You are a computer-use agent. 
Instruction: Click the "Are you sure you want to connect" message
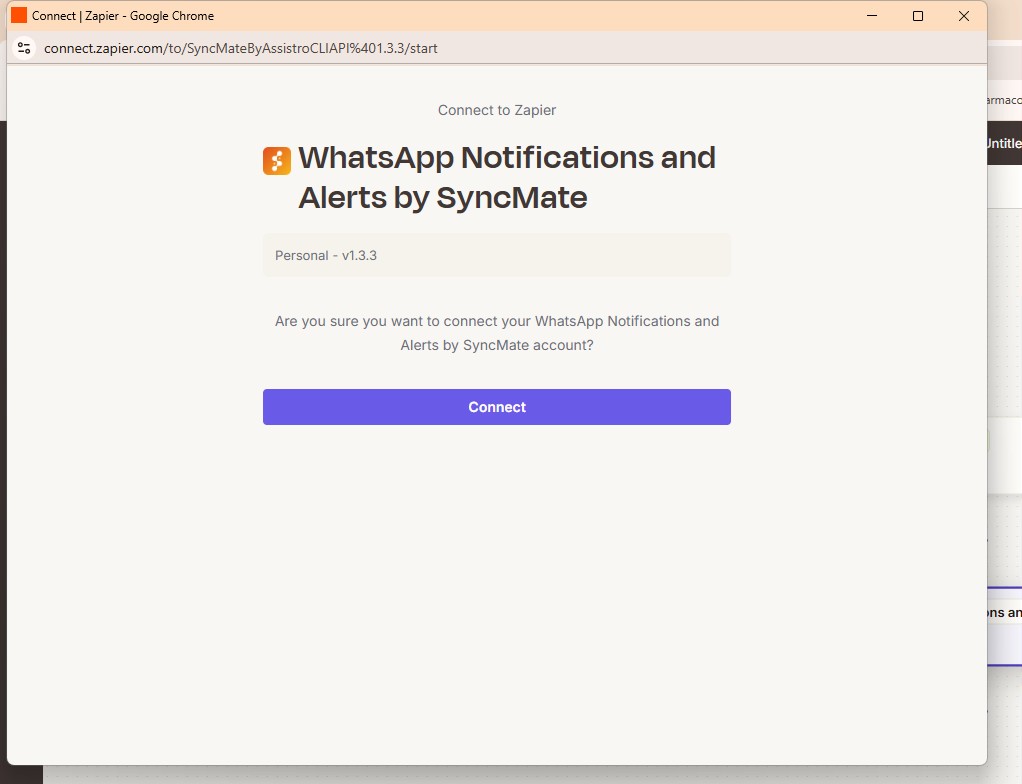(497, 333)
